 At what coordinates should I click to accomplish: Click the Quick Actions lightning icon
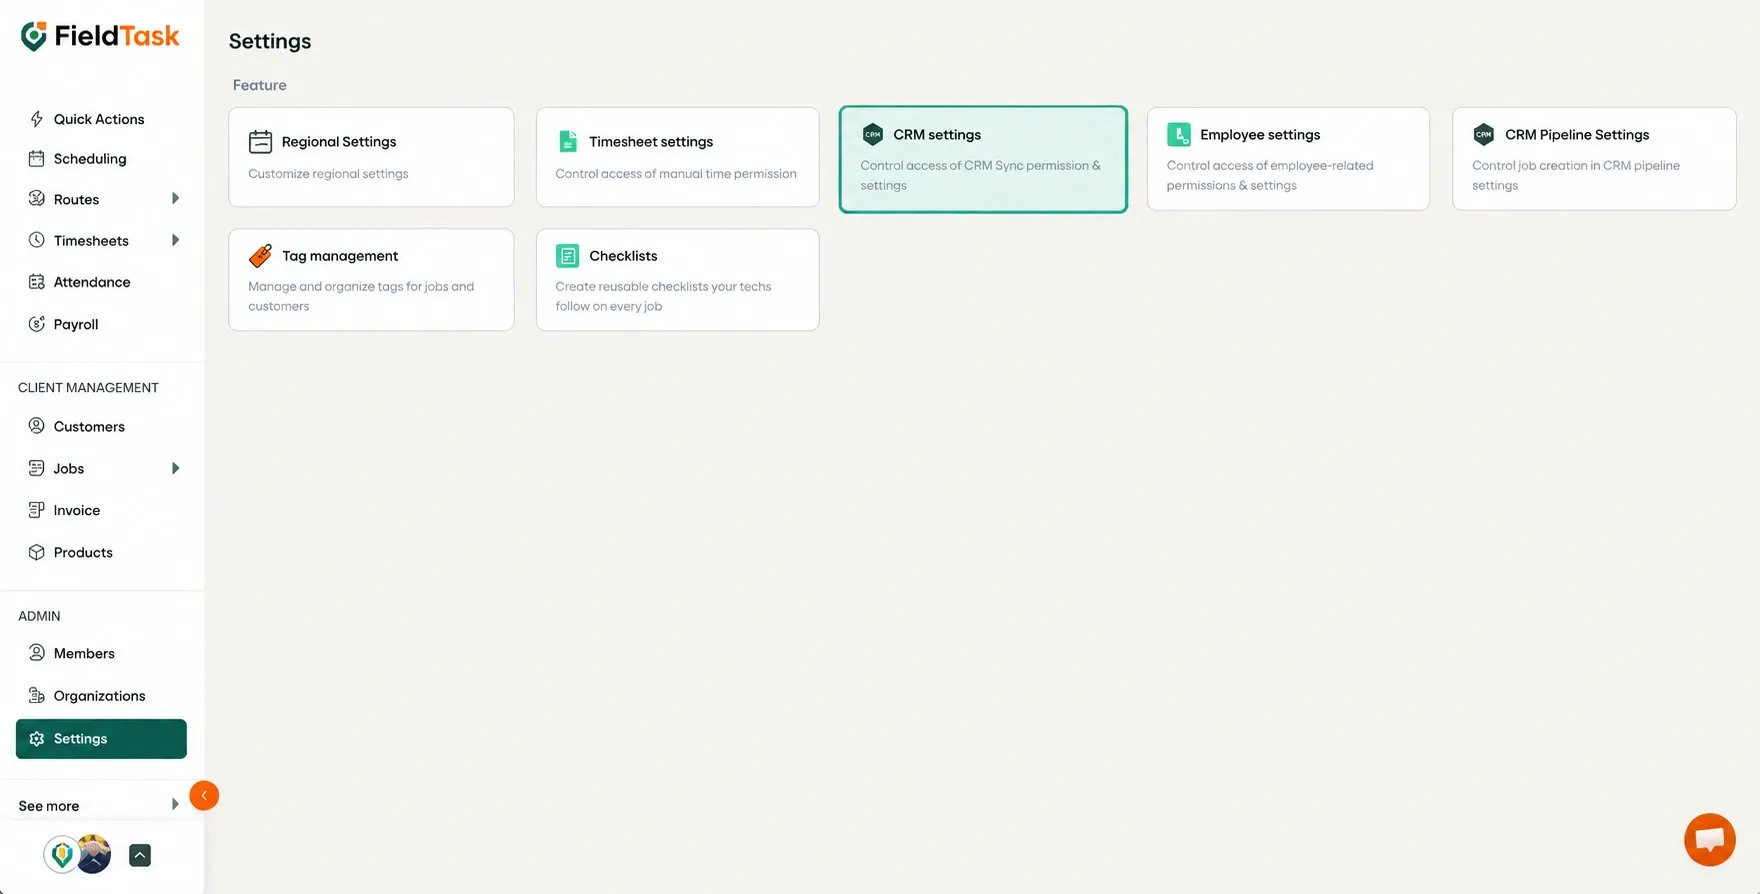37,119
